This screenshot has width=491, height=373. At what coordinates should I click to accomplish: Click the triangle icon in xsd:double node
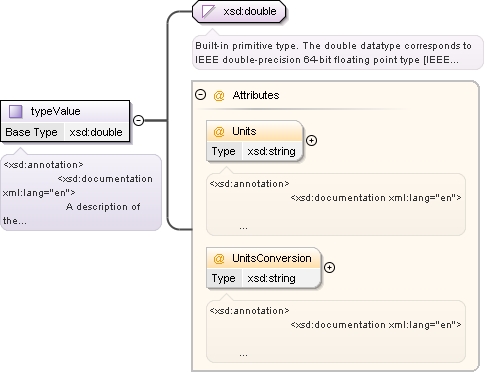tap(208, 11)
